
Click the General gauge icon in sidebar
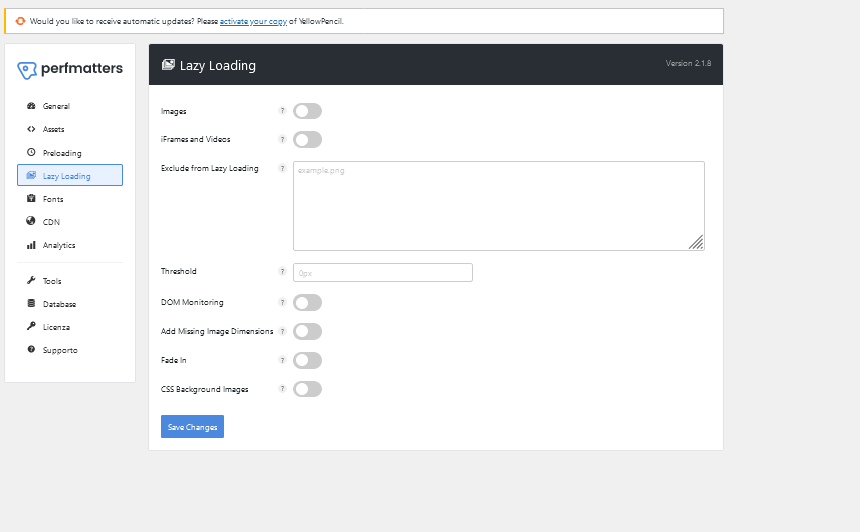tap(31, 106)
